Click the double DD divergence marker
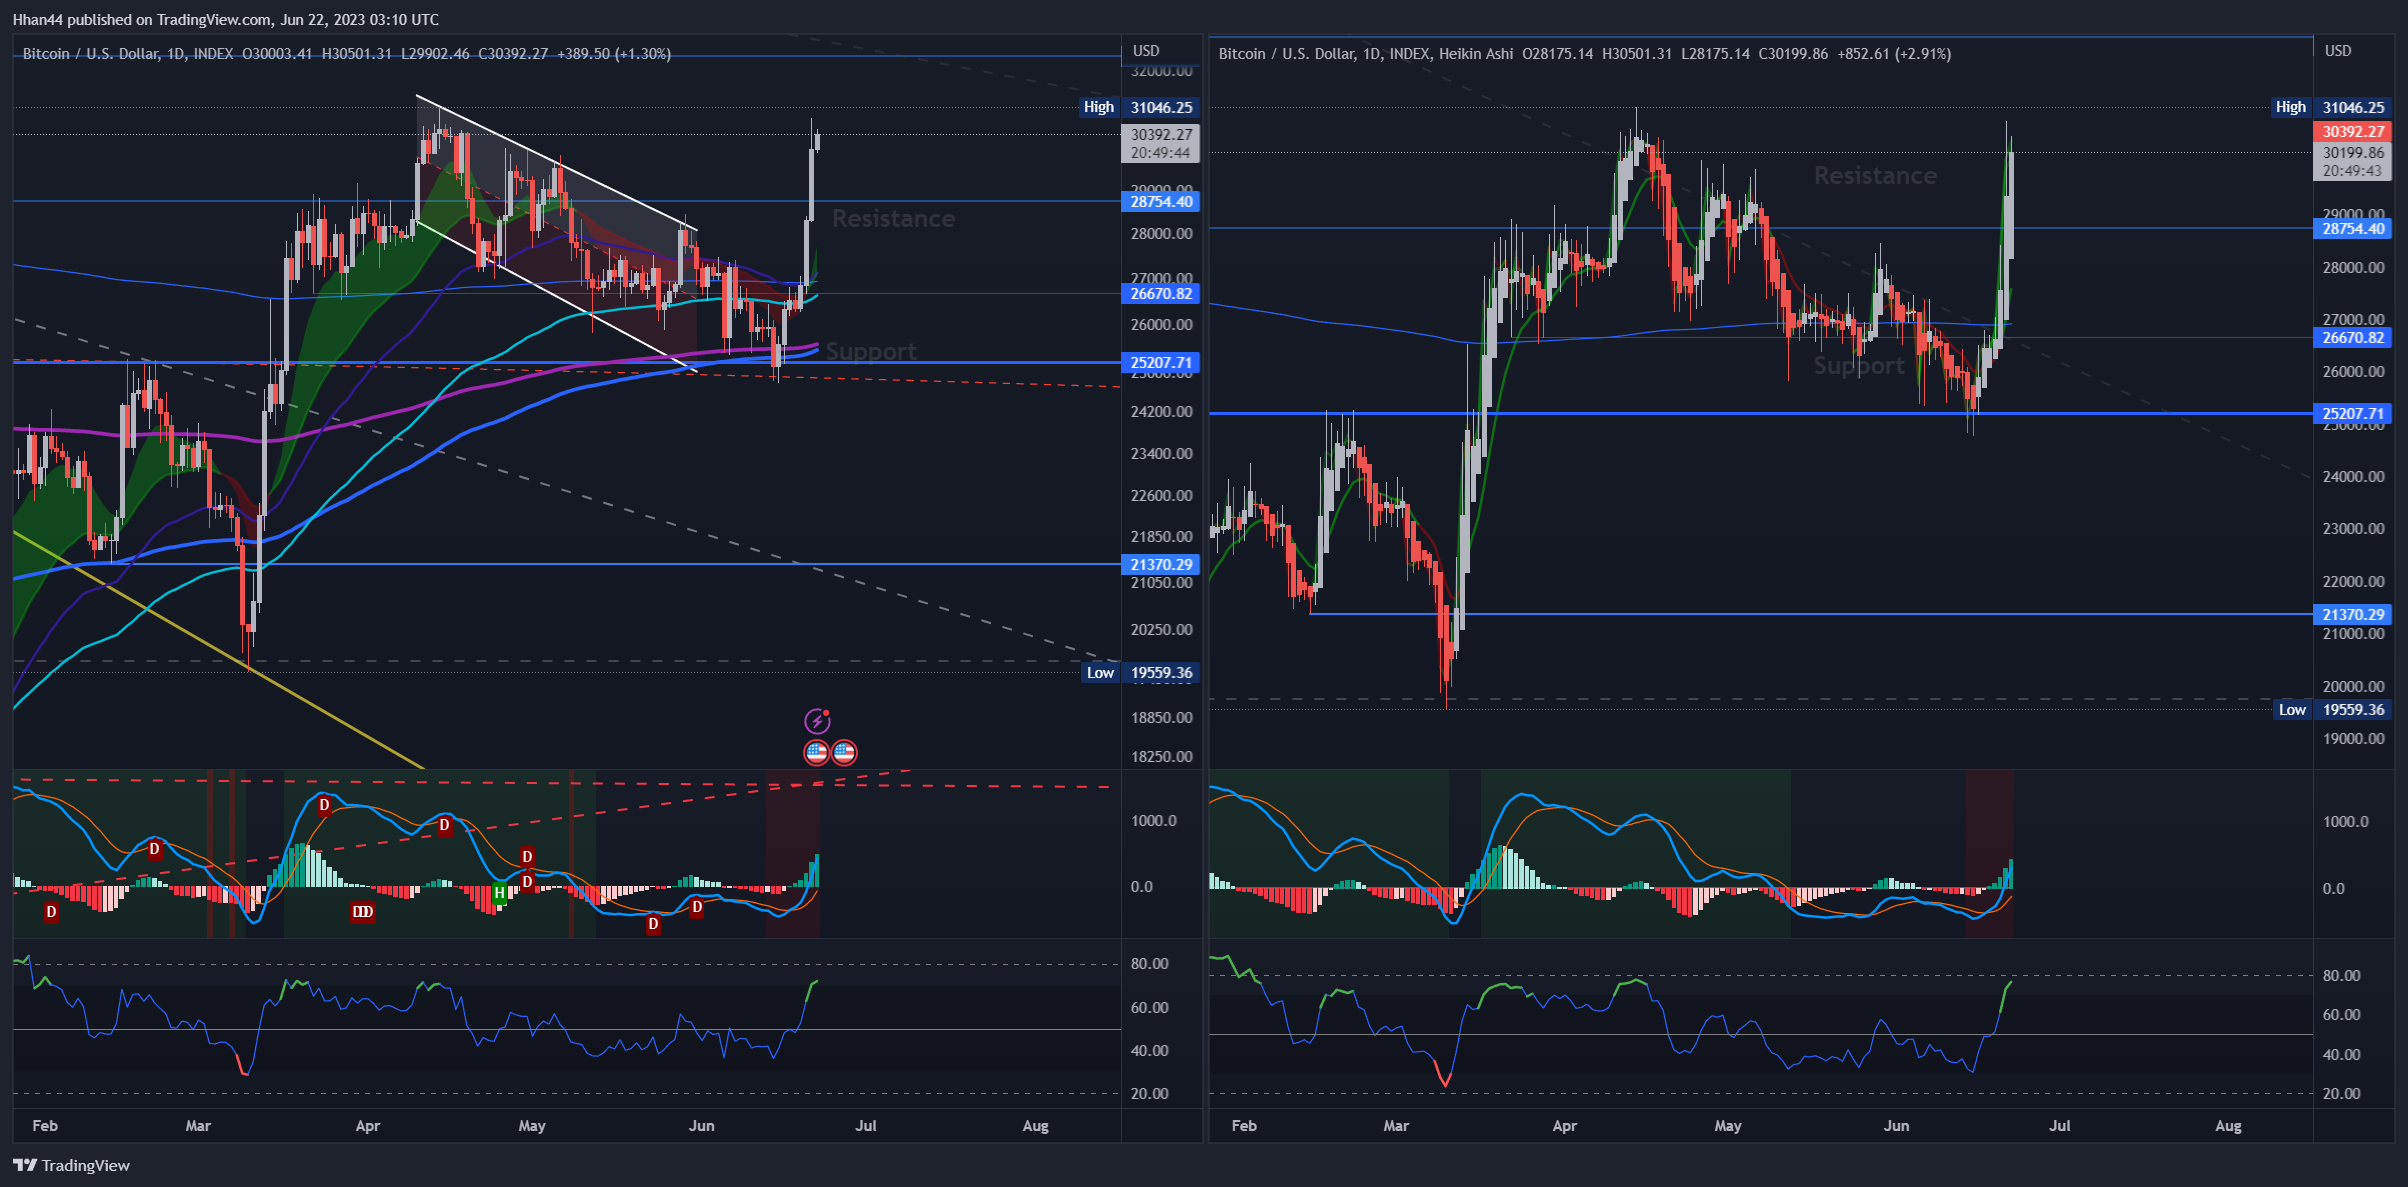This screenshot has width=2408, height=1187. pyautogui.click(x=362, y=911)
